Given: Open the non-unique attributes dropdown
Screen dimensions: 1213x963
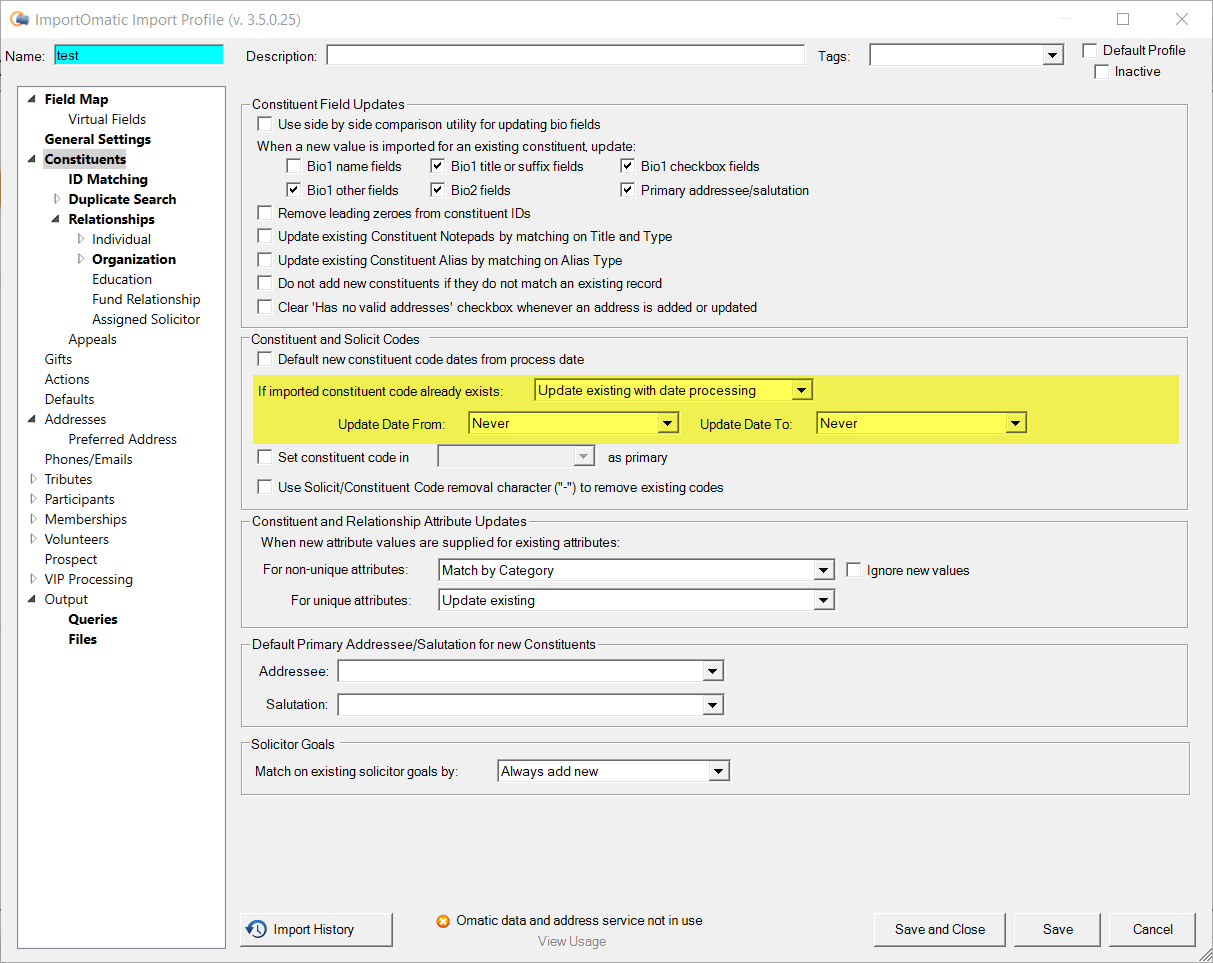Looking at the screenshot, I should [823, 571].
